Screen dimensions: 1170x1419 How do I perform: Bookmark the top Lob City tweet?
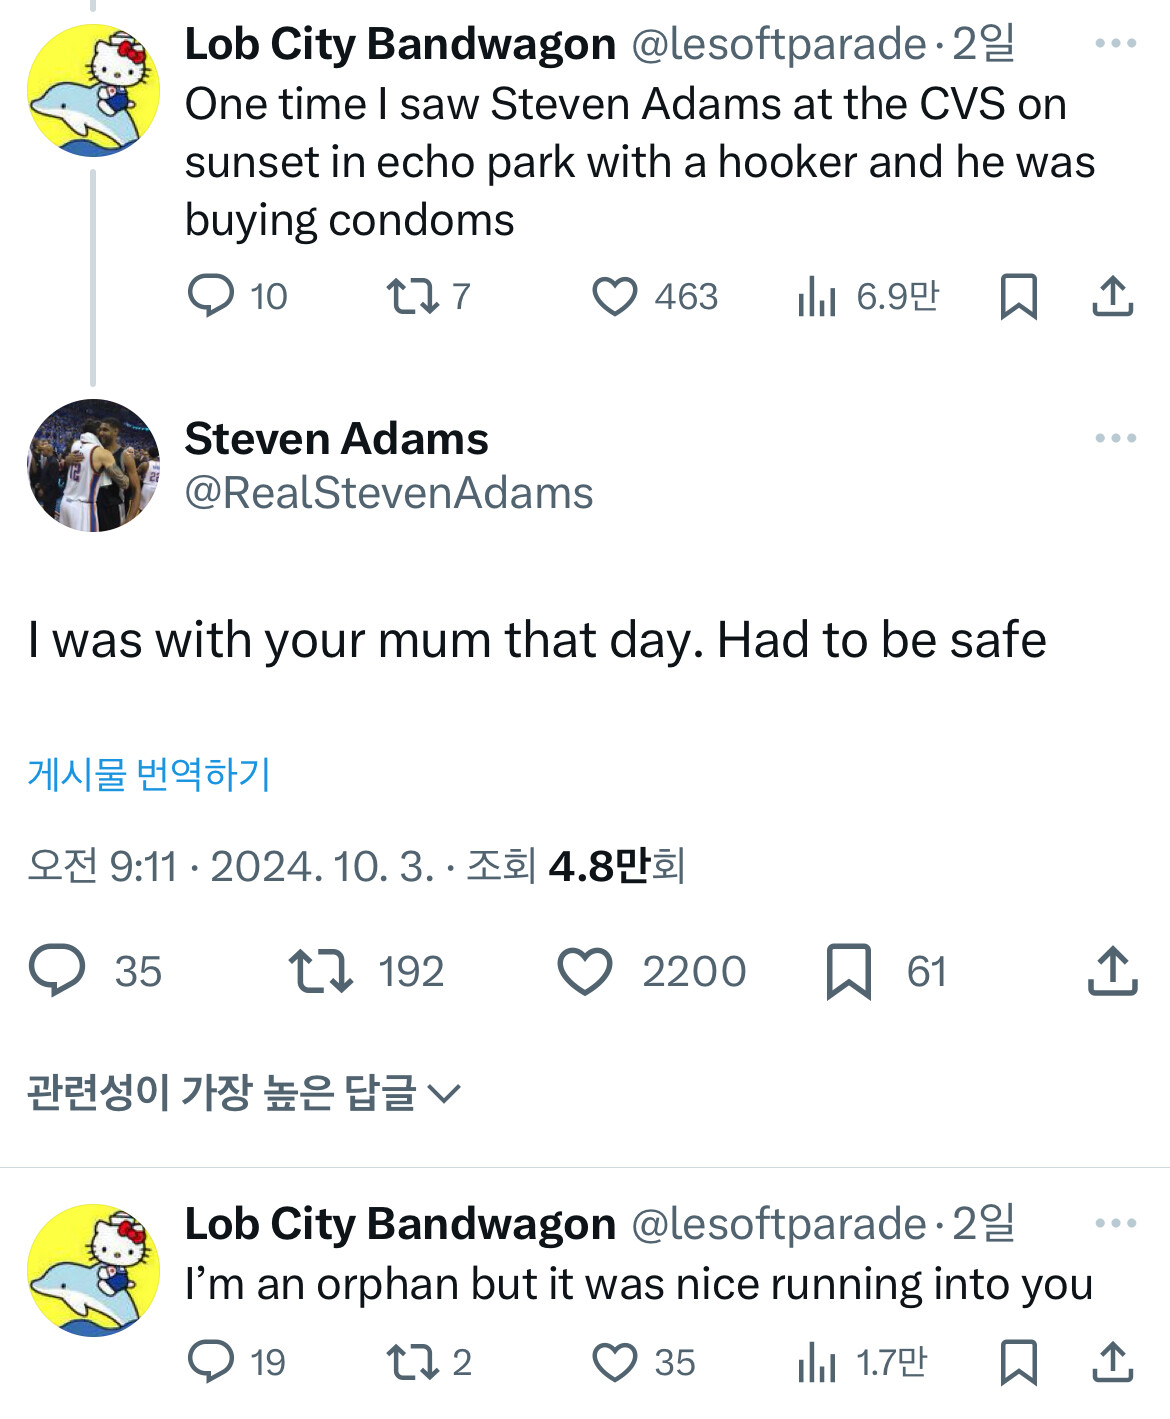coord(1018,297)
